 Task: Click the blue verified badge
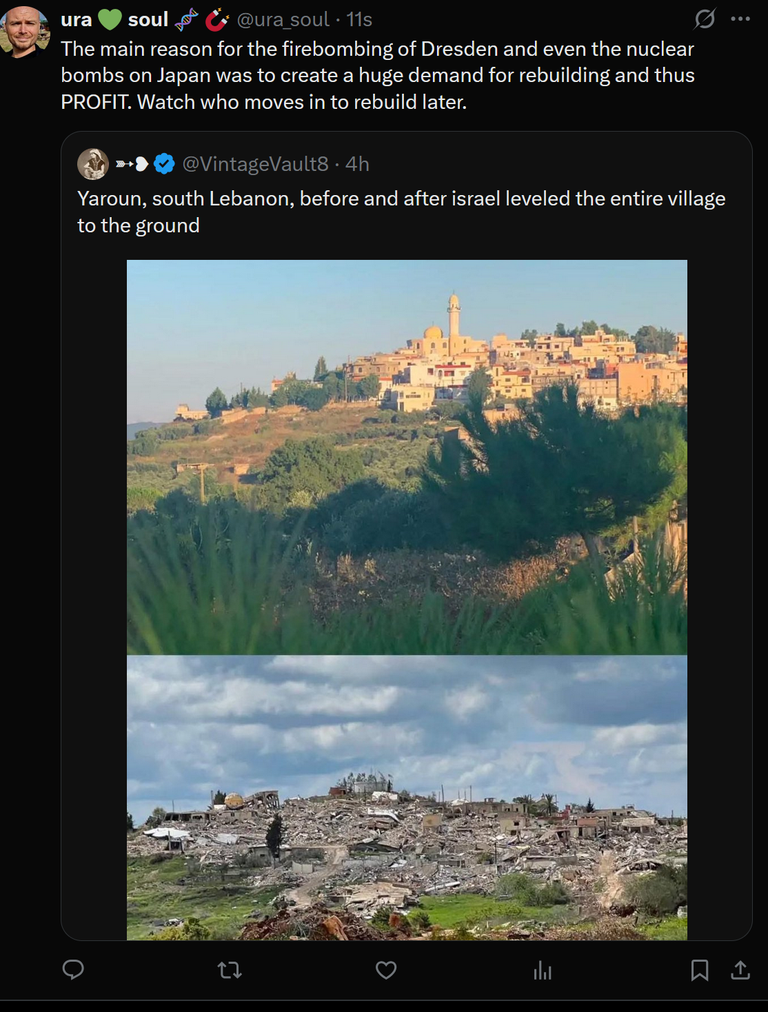tap(165, 164)
